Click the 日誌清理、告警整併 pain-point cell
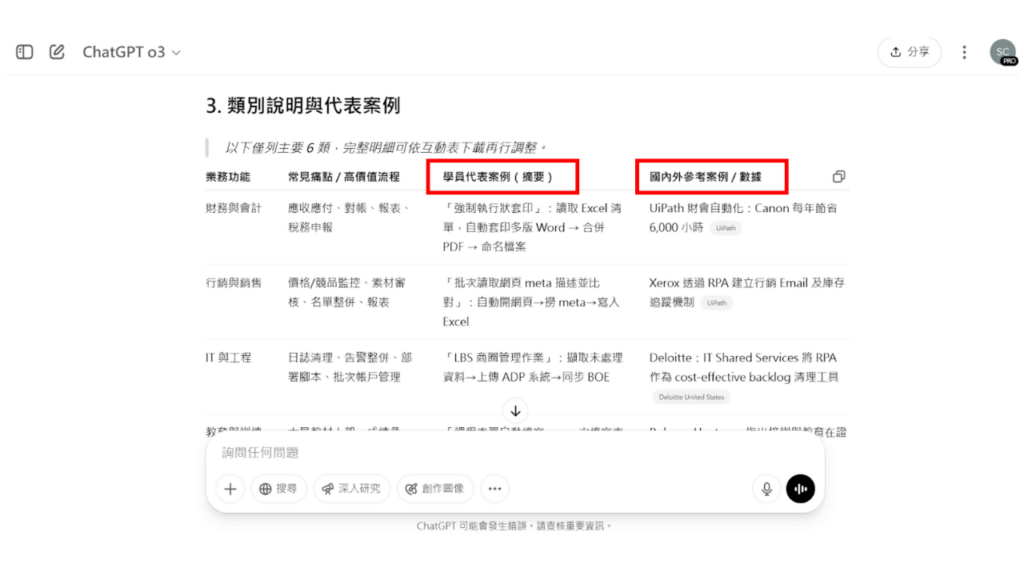Viewport: 1024px width, 576px height. click(350, 367)
